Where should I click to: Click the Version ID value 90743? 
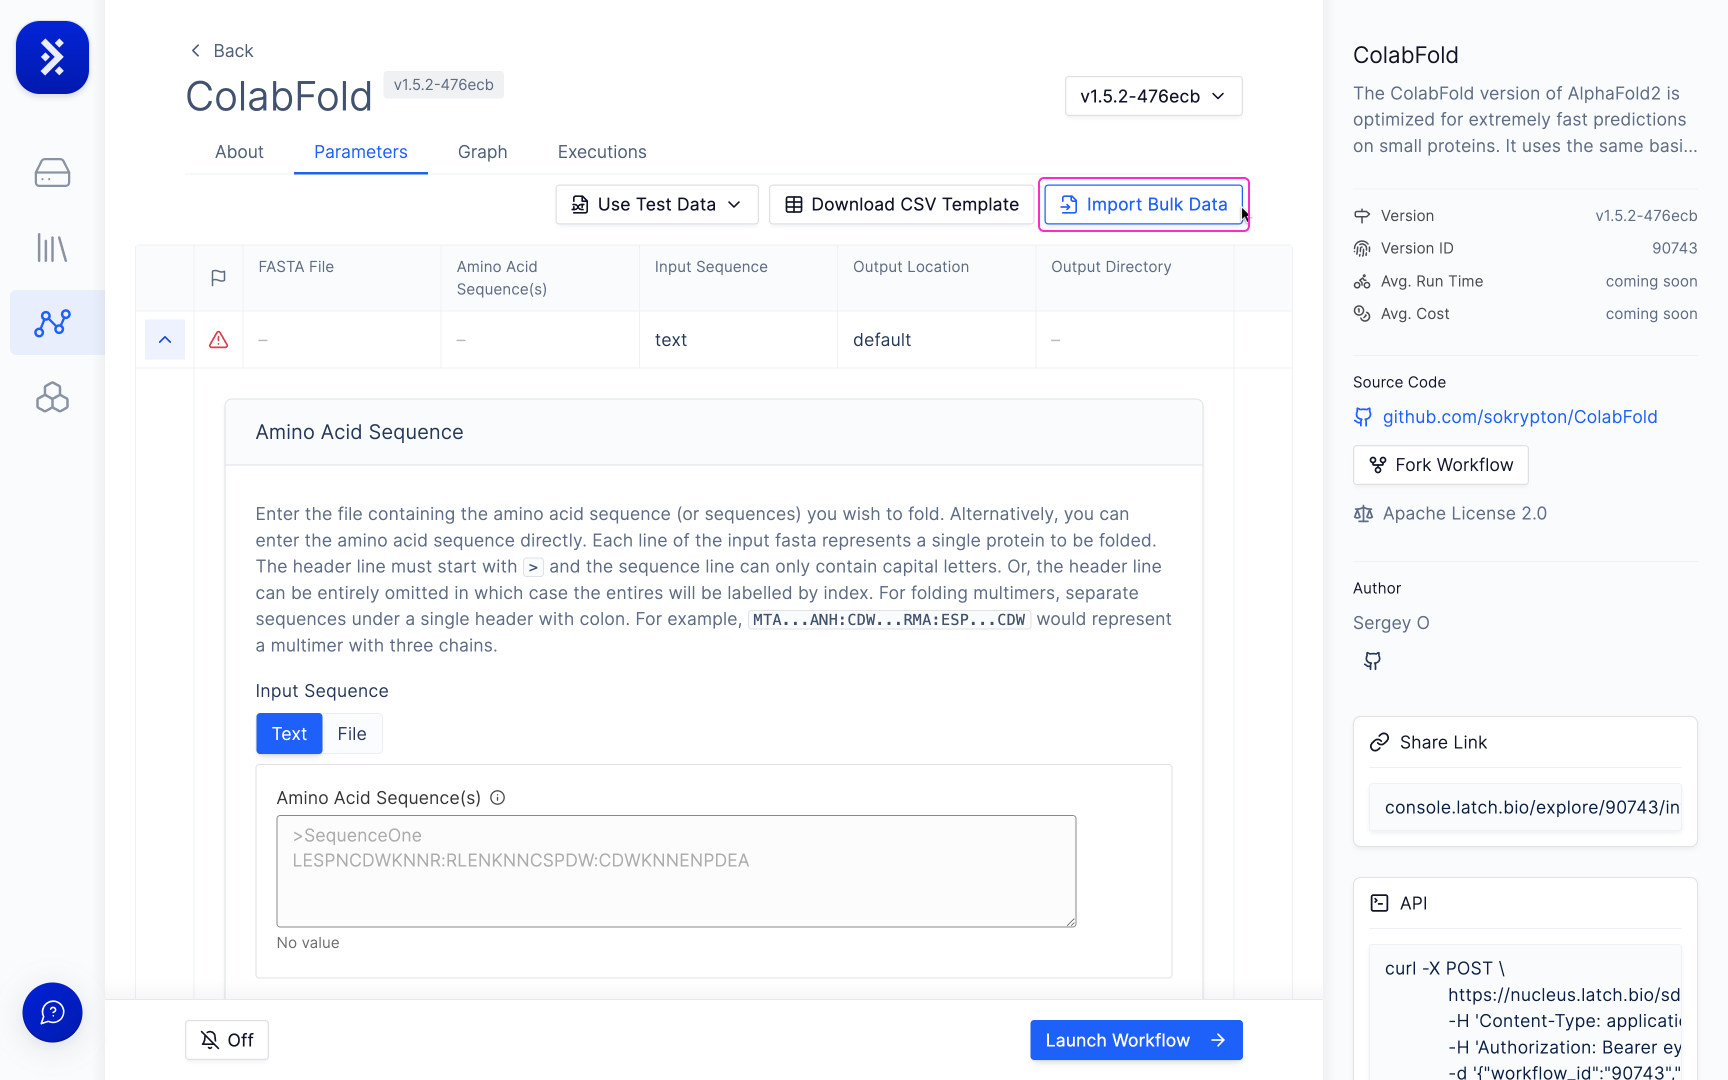pos(1674,248)
